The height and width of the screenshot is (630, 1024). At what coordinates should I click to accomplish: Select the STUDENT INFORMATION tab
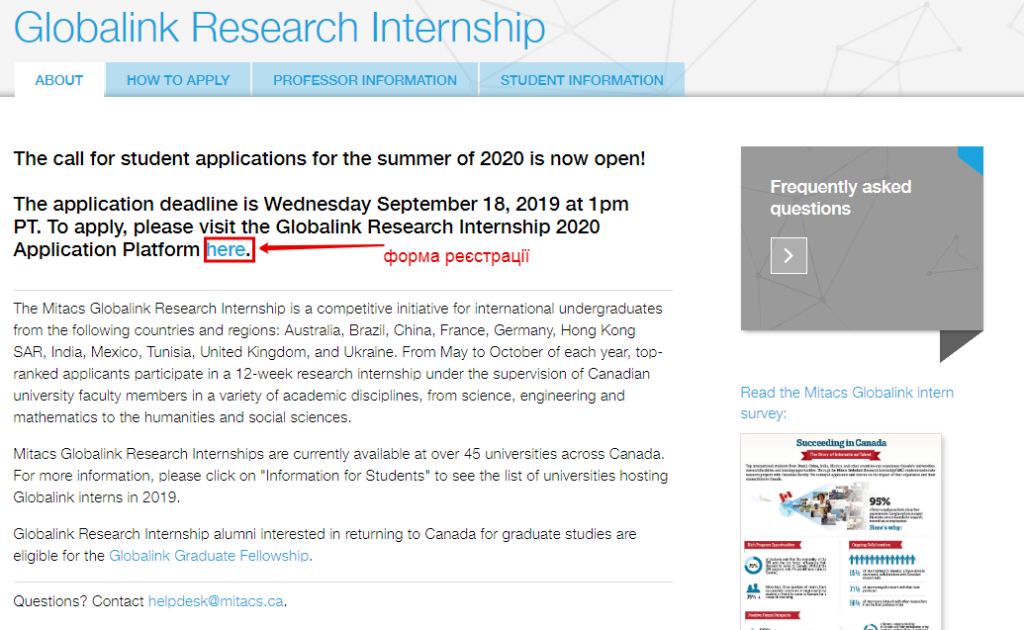pos(581,80)
